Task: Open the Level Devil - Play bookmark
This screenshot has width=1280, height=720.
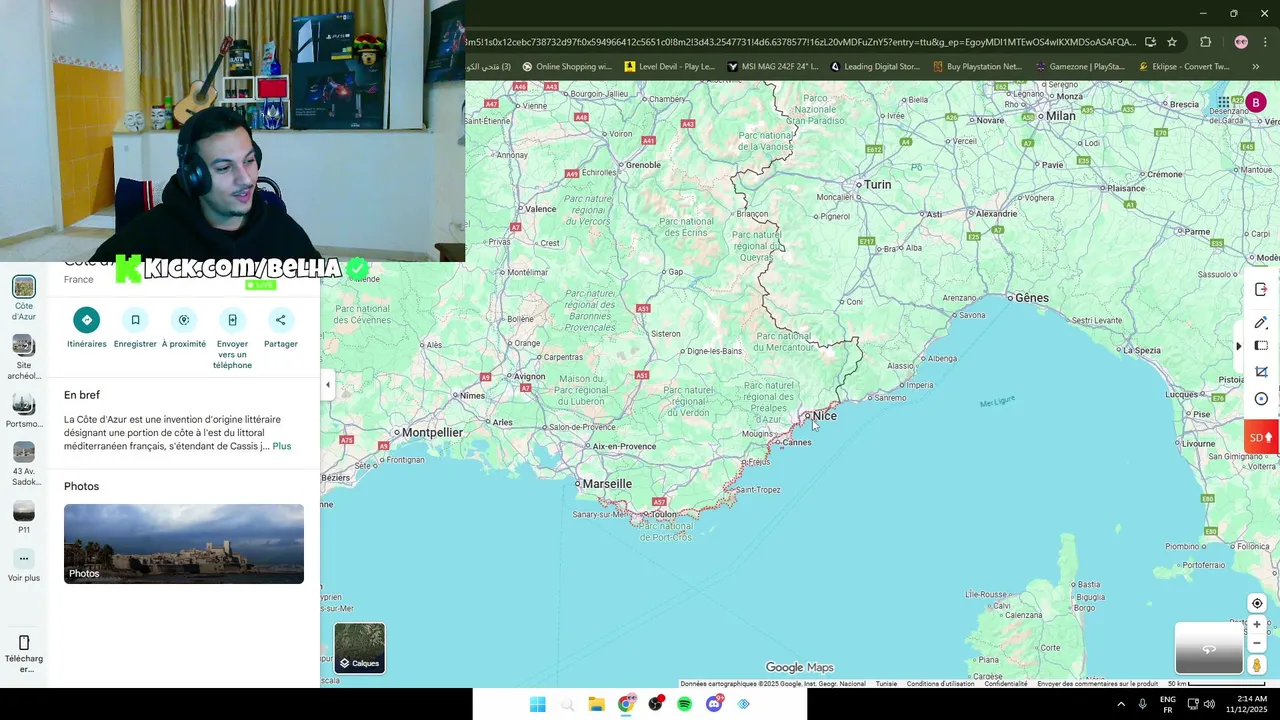Action: pos(669,67)
